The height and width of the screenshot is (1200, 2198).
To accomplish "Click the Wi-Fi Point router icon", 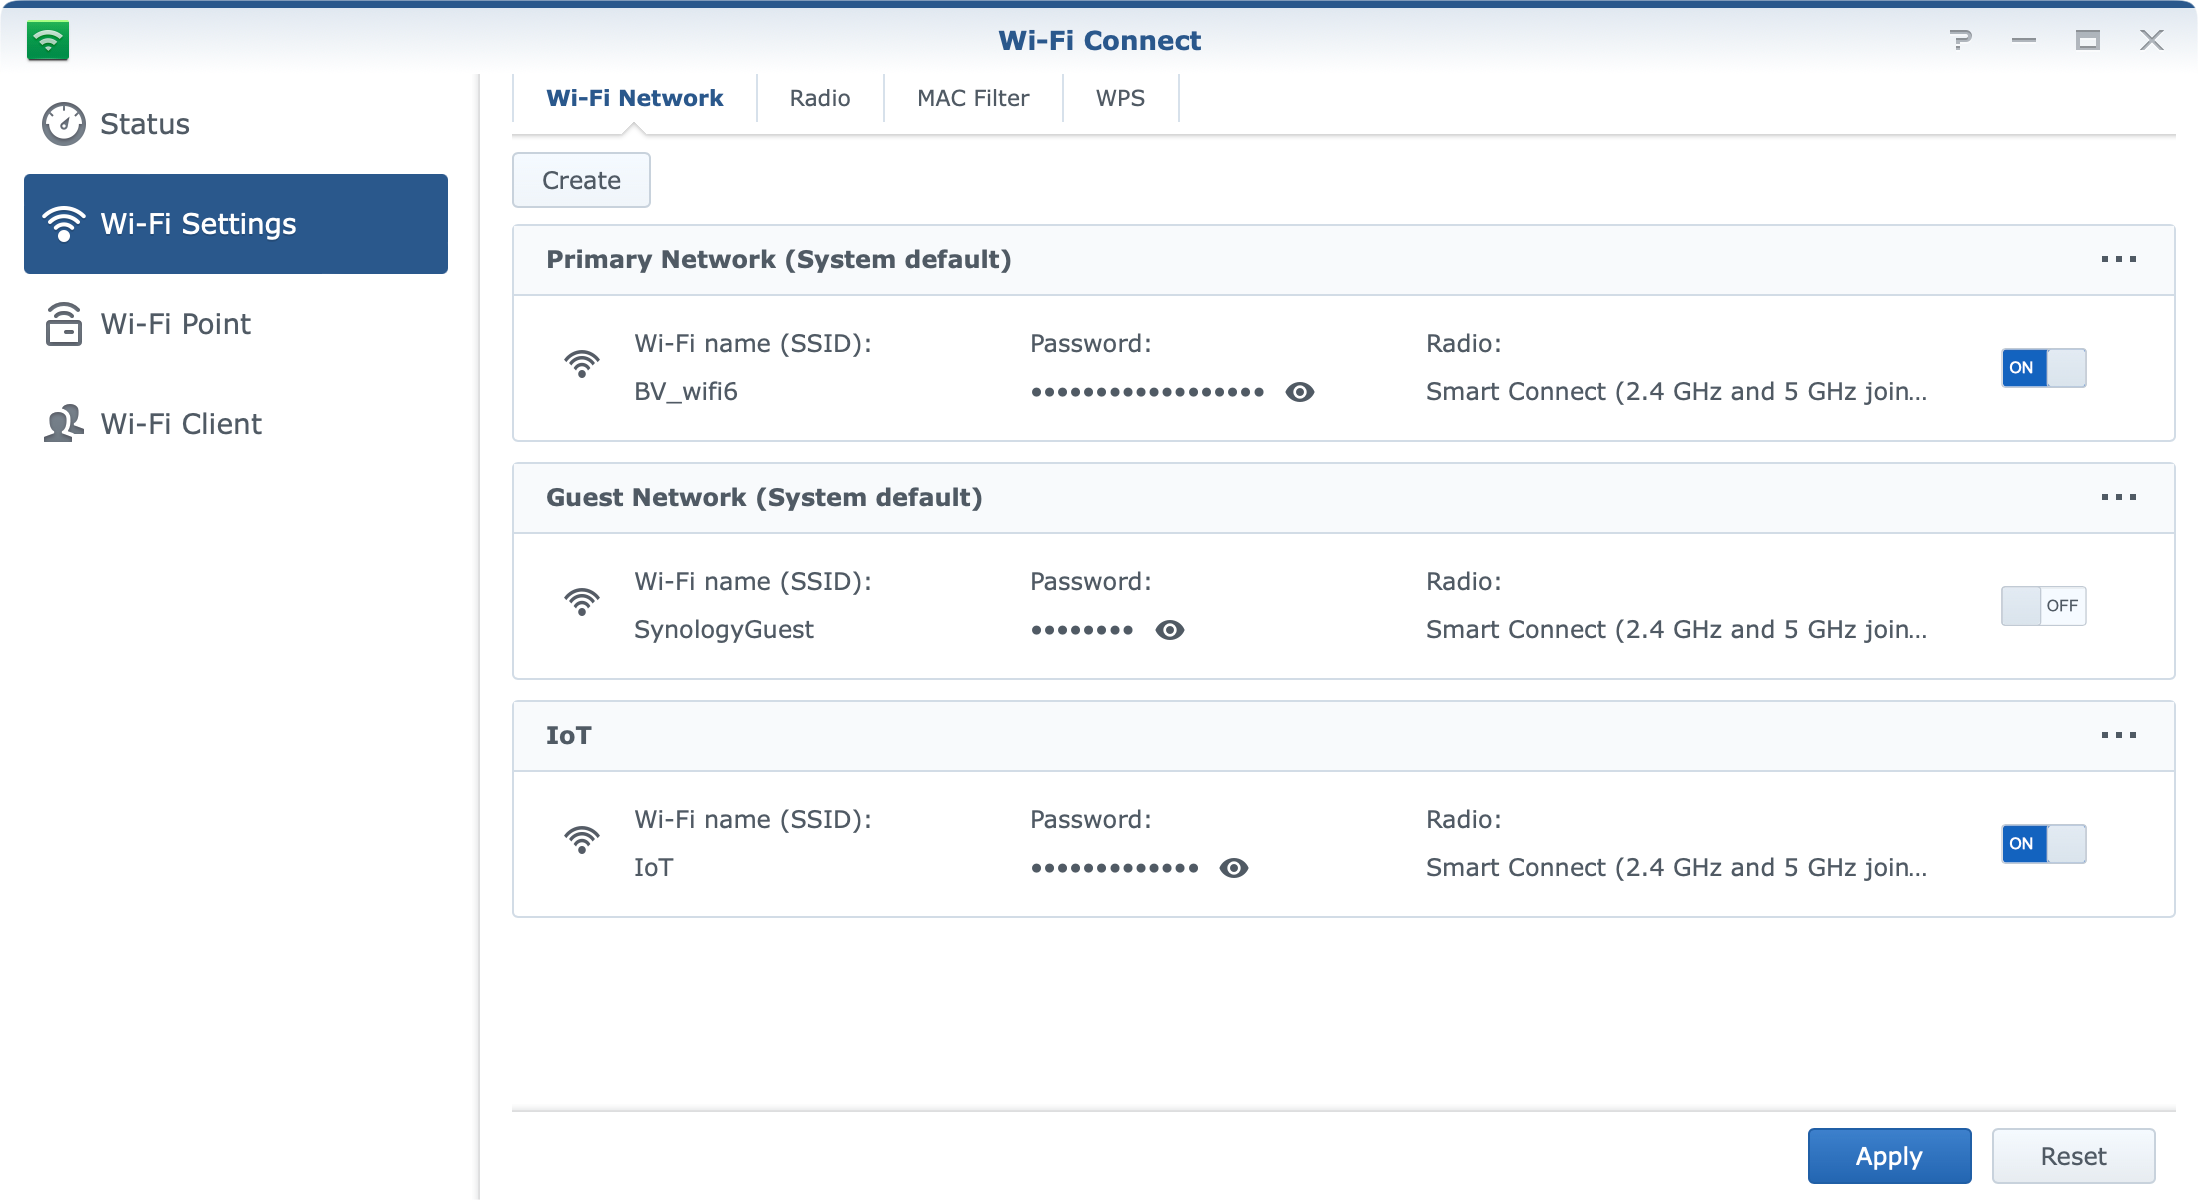I will click(64, 324).
